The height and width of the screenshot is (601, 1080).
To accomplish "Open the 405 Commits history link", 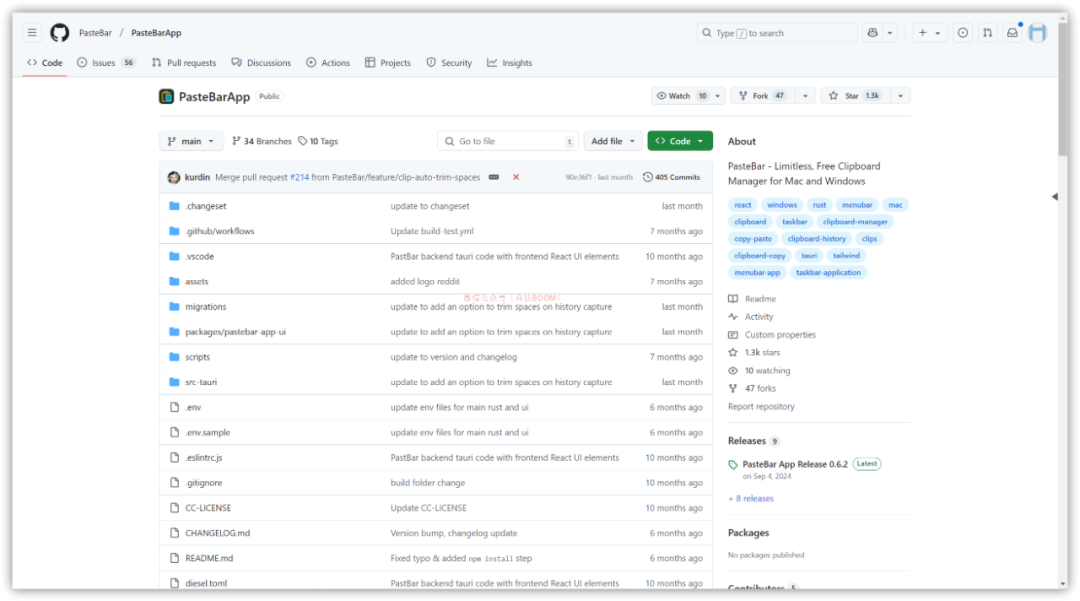I will (672, 177).
